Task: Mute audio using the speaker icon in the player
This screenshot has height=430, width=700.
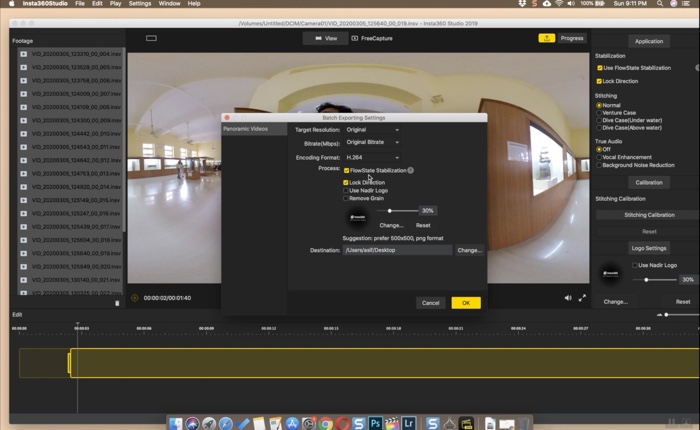Action: 568,298
